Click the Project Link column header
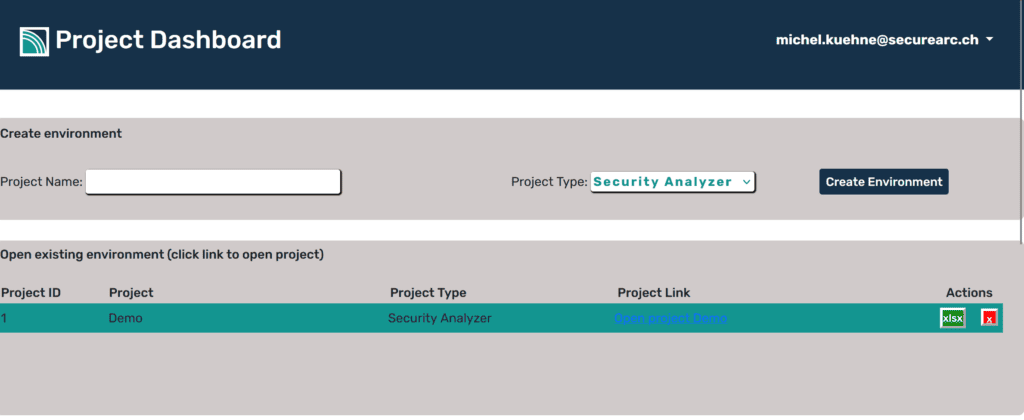 654,293
